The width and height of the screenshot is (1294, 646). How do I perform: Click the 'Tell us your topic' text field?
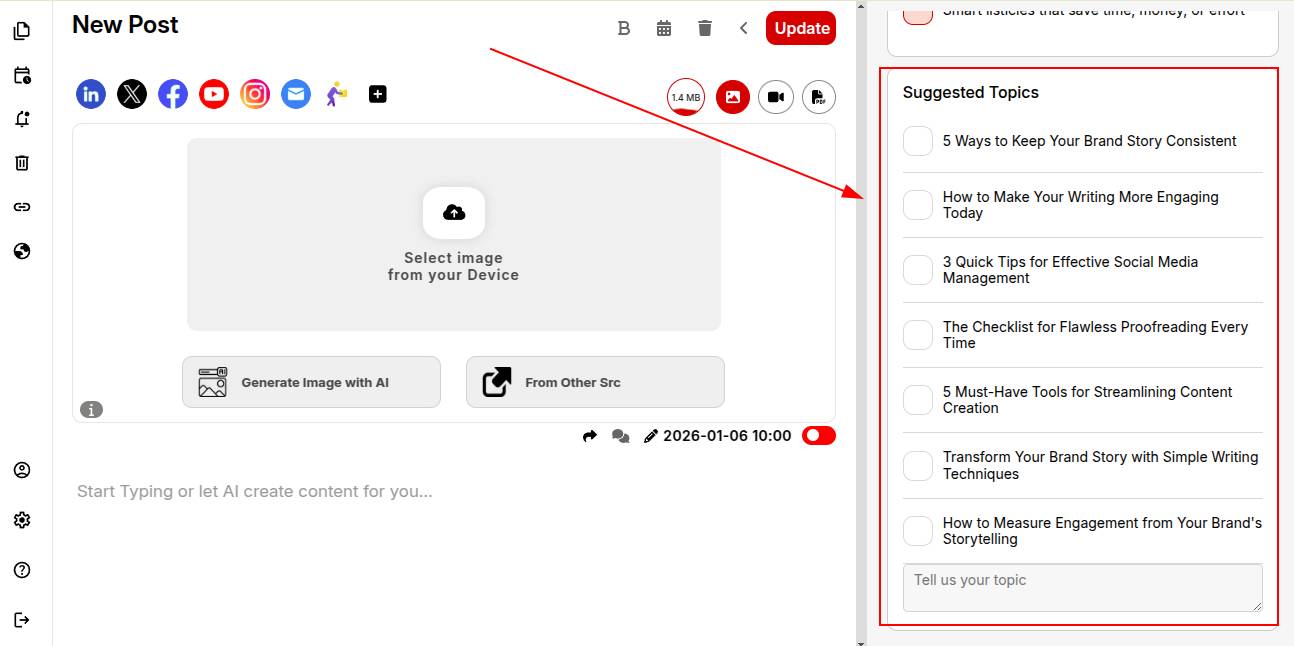point(1082,588)
